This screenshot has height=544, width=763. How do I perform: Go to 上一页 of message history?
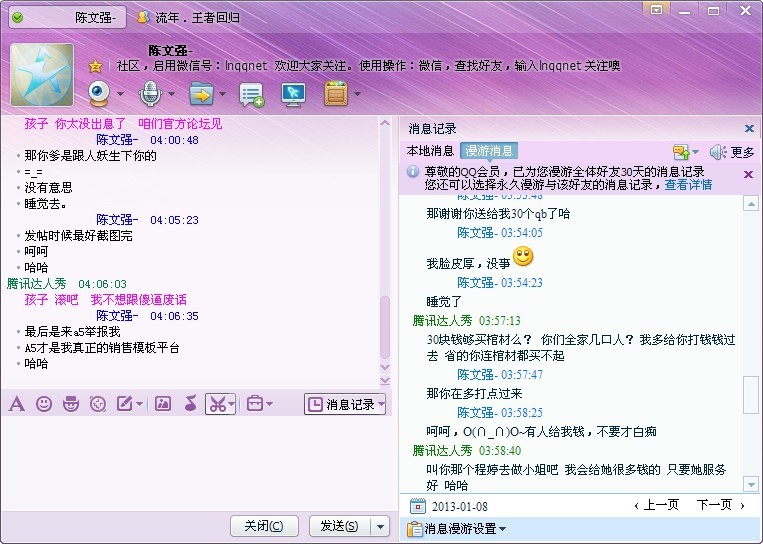click(x=657, y=505)
